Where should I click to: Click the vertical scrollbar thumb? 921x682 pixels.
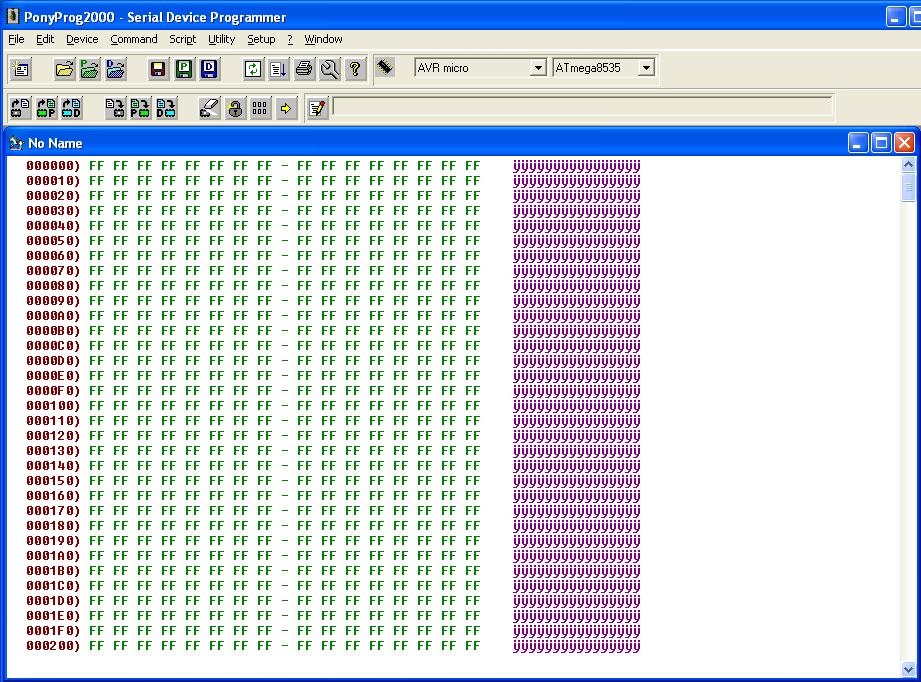coord(908,187)
